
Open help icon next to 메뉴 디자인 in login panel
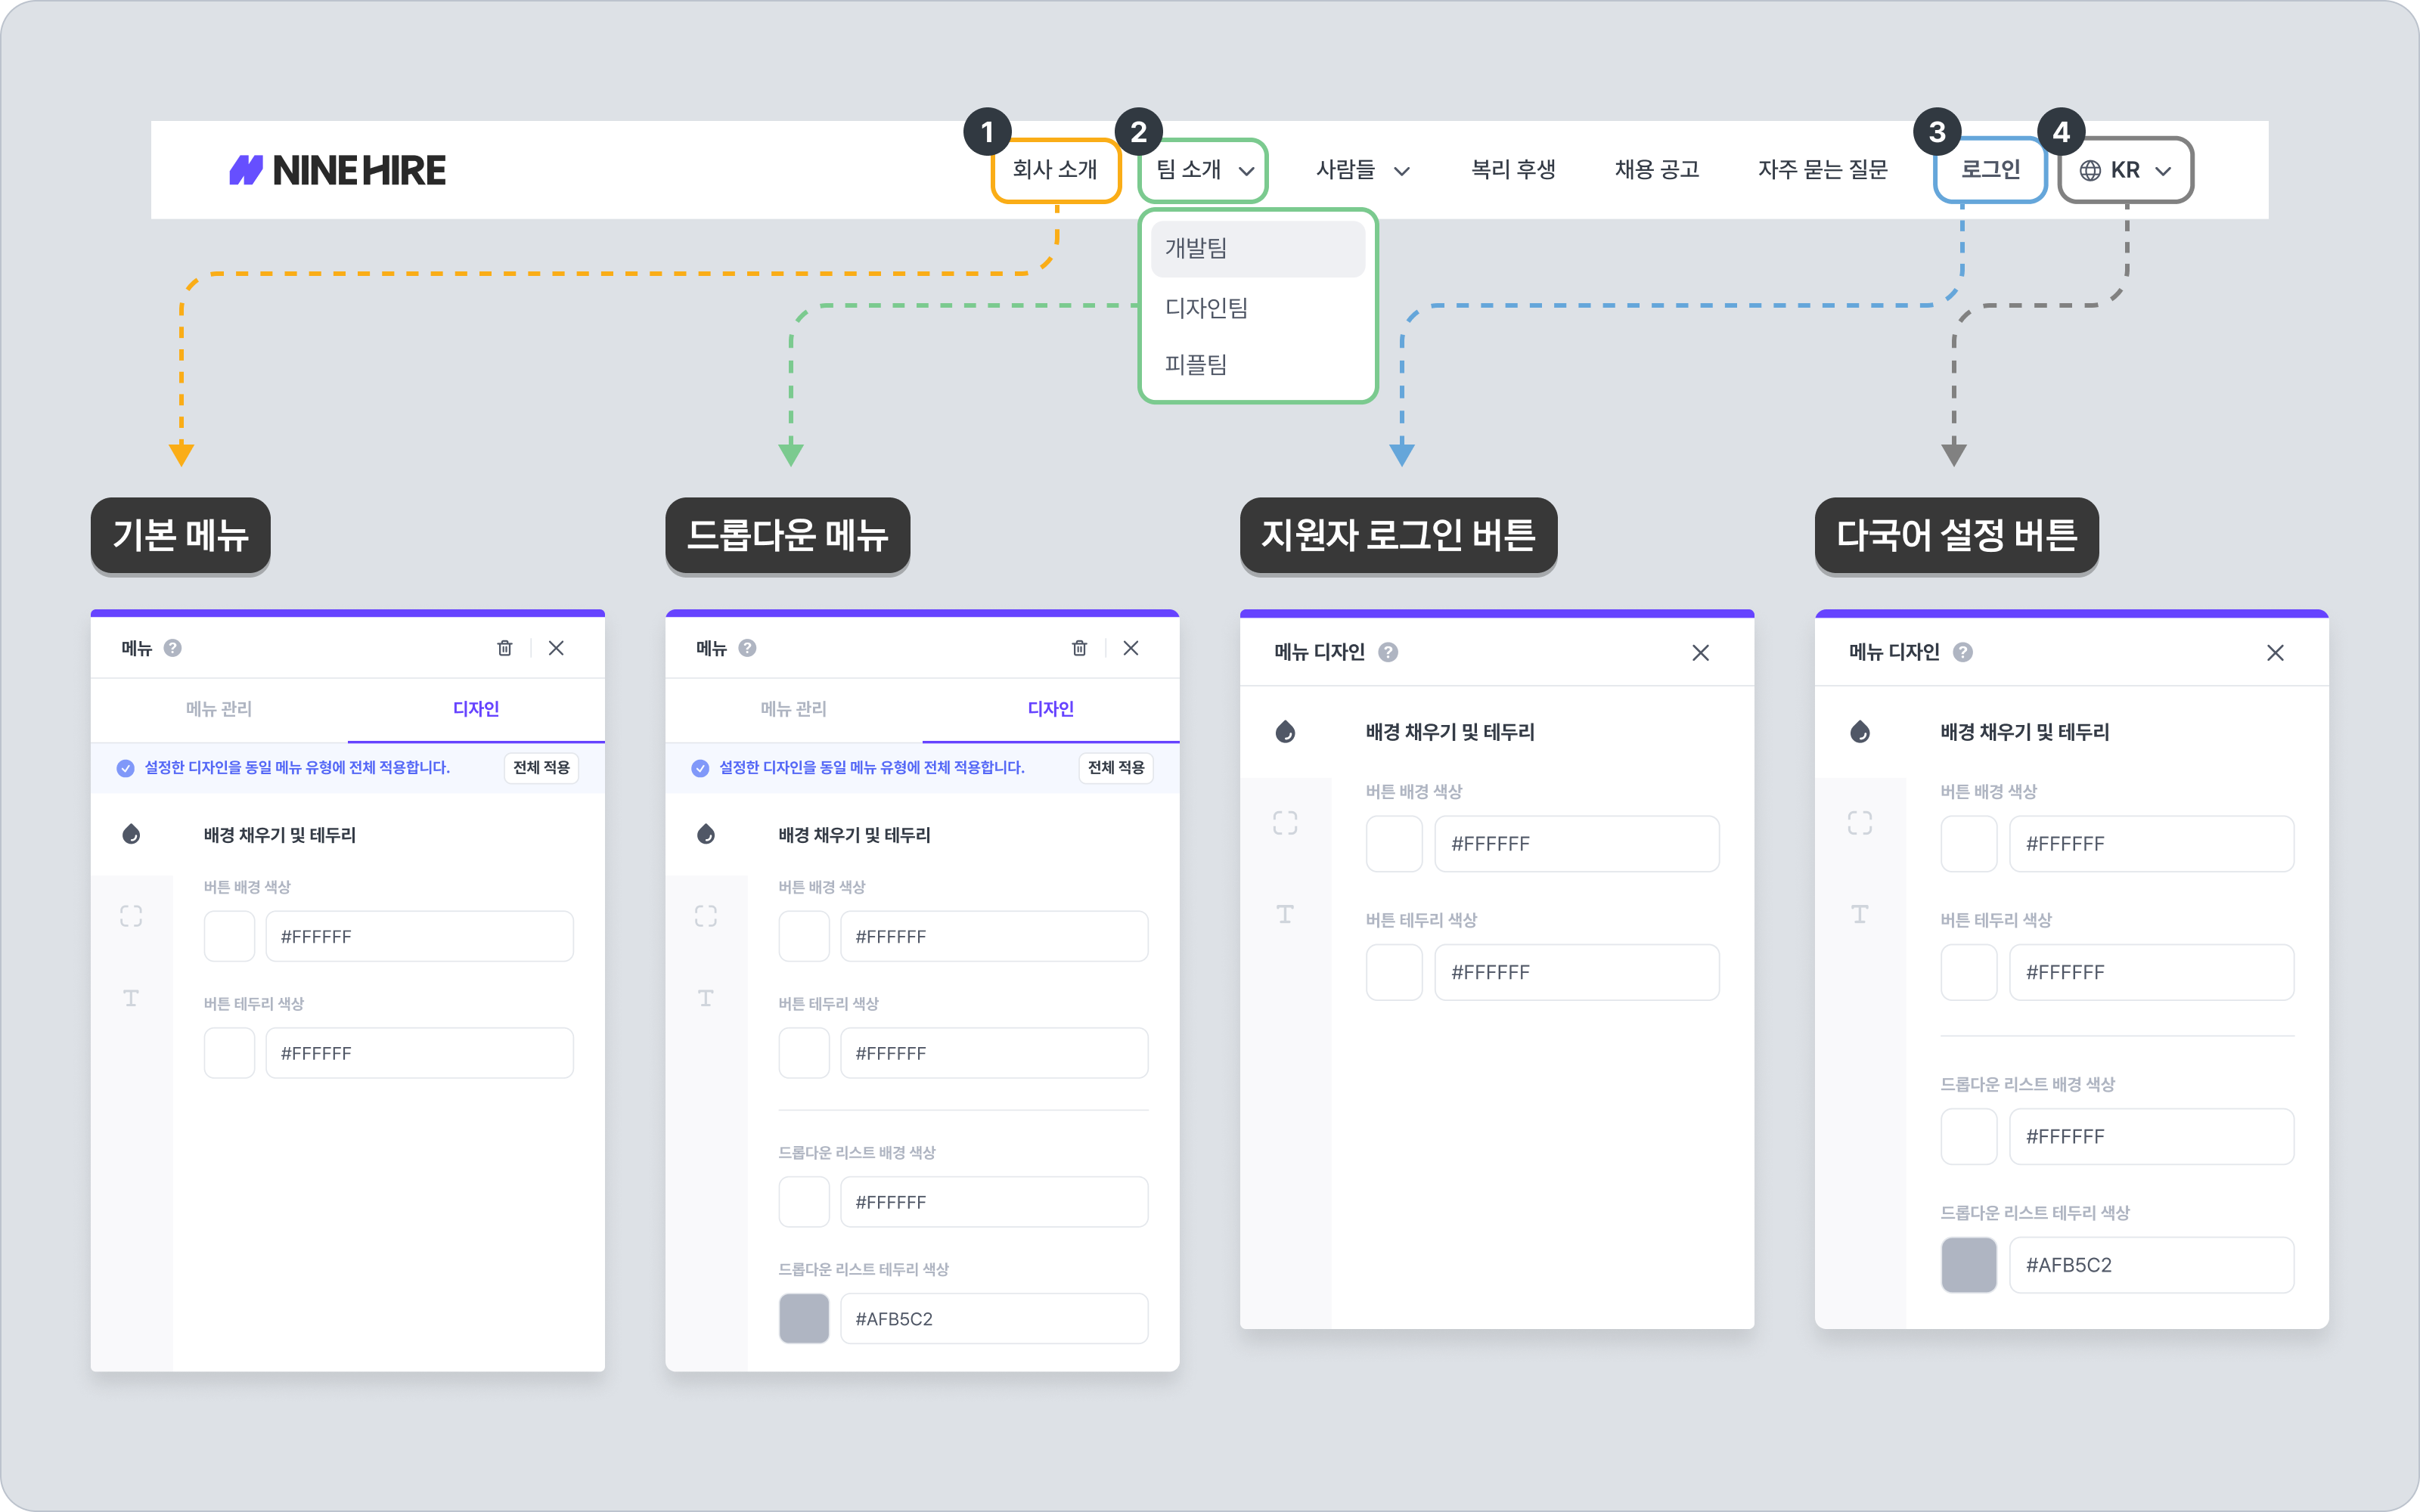point(1388,652)
